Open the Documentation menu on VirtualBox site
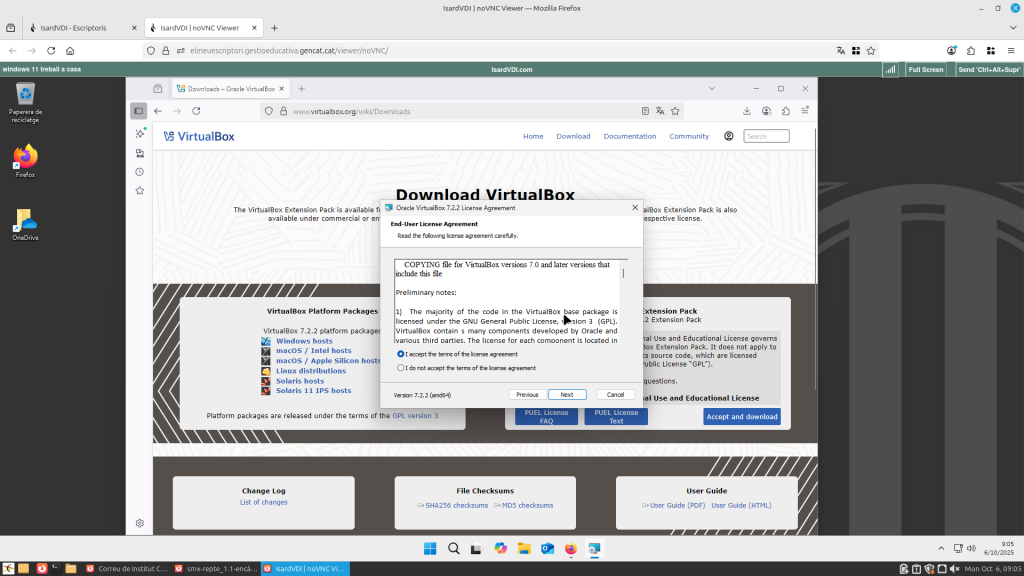 point(630,136)
